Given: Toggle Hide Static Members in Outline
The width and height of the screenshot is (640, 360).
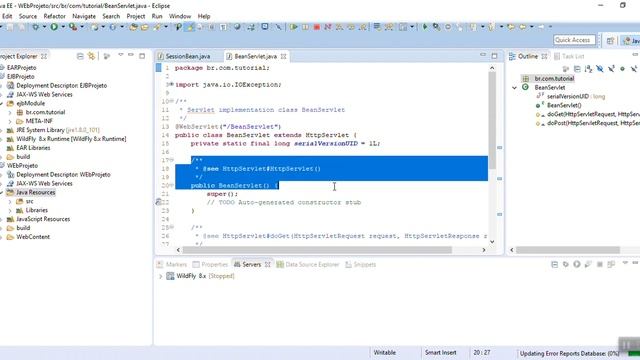Looking at the screenshot, I should click(x=611, y=69).
